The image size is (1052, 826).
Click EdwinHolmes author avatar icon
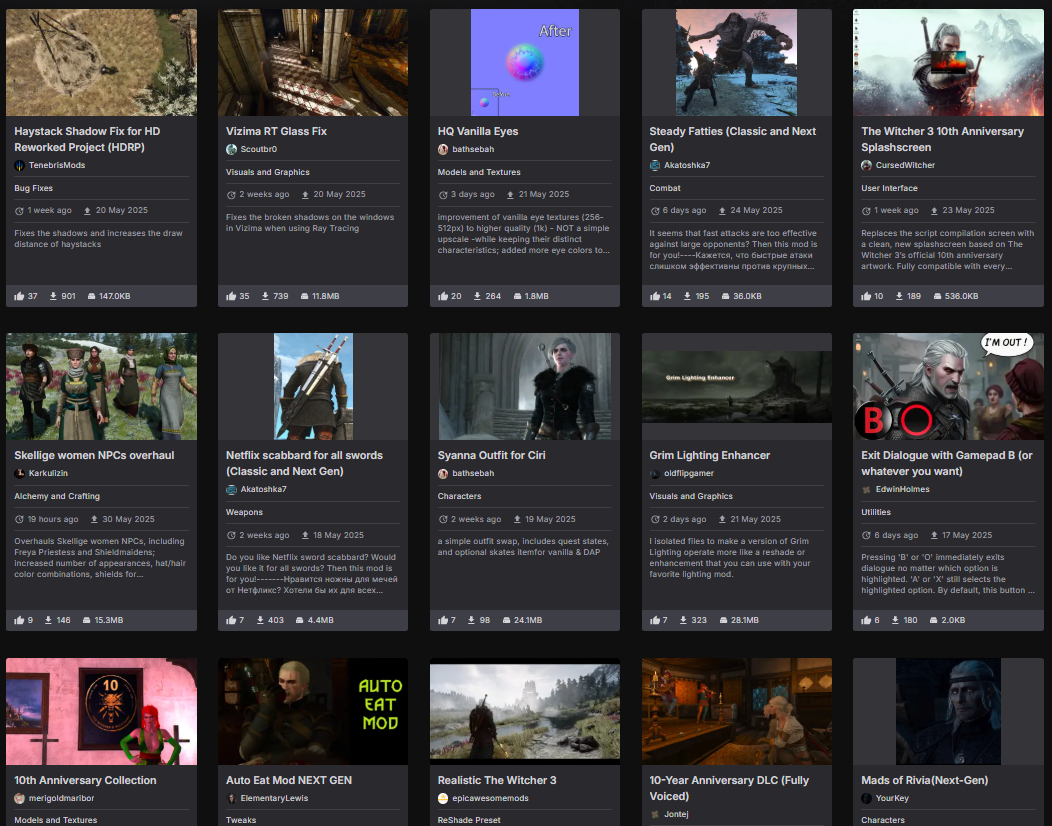867,489
